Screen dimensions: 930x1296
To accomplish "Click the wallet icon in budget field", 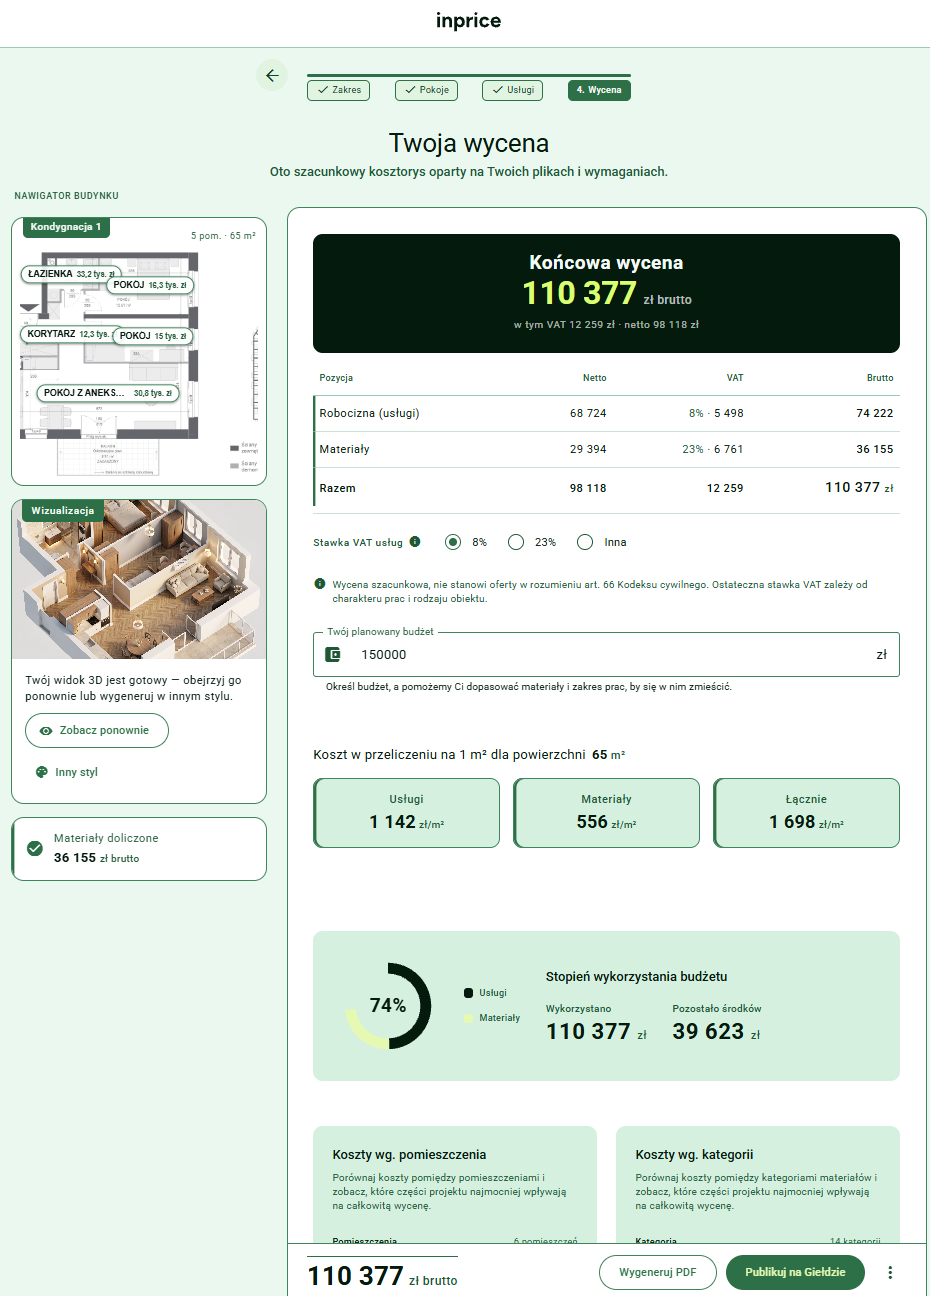I will (x=334, y=654).
